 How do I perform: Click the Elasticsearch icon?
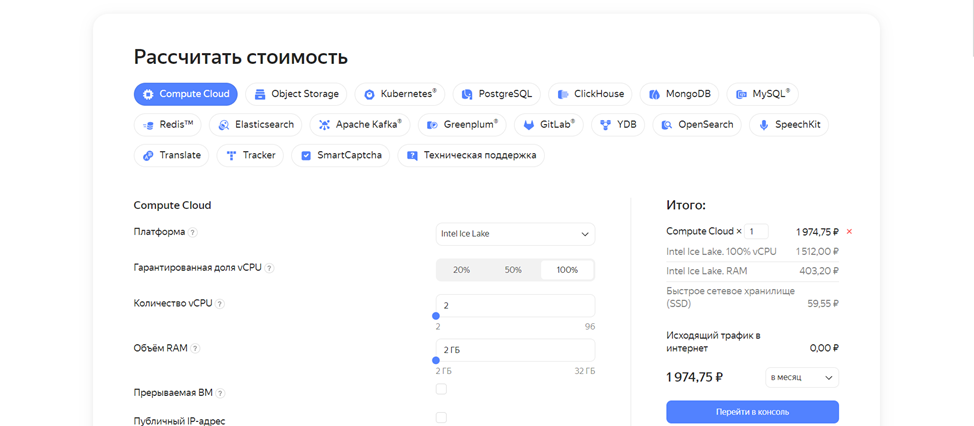pos(223,125)
